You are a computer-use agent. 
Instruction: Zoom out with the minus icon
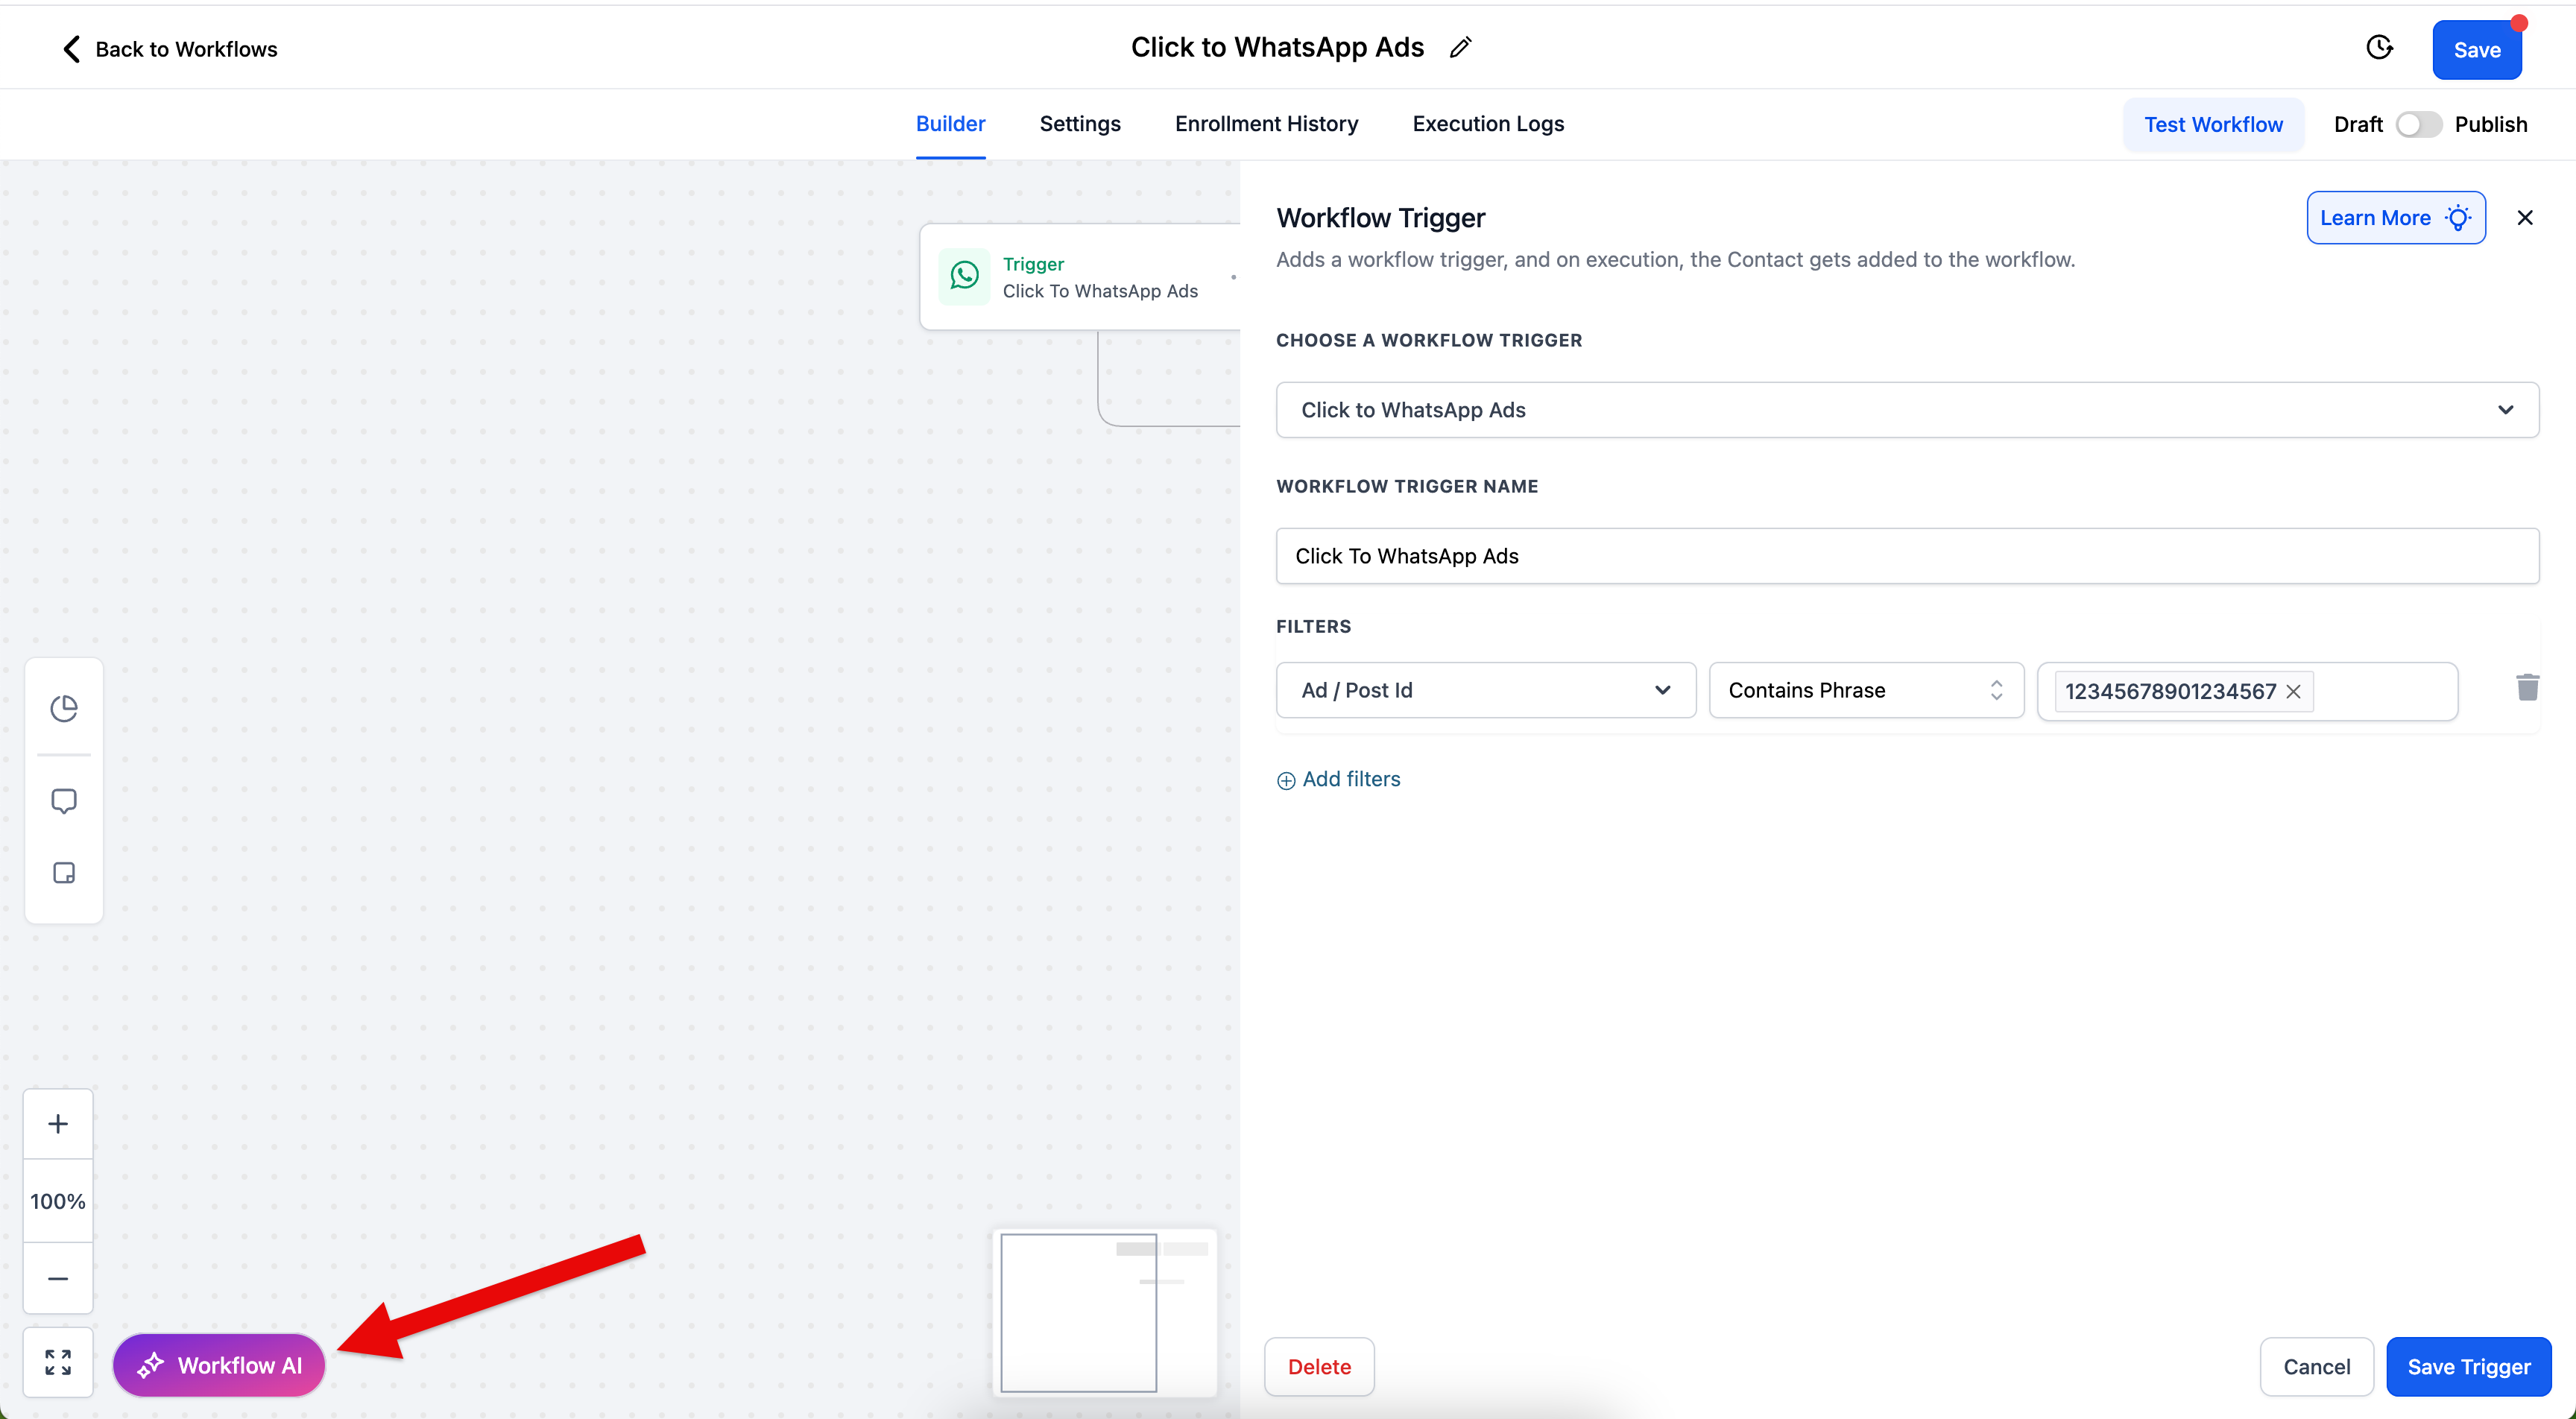58,1278
